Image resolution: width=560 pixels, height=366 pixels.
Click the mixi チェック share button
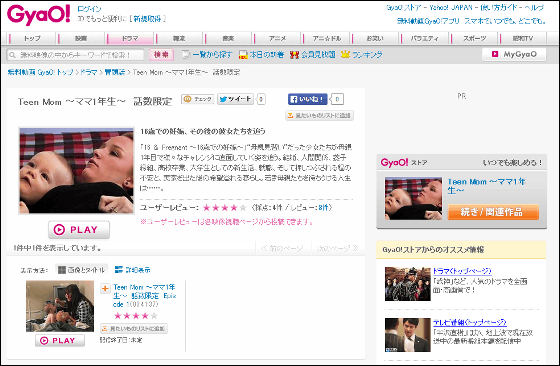click(x=198, y=99)
